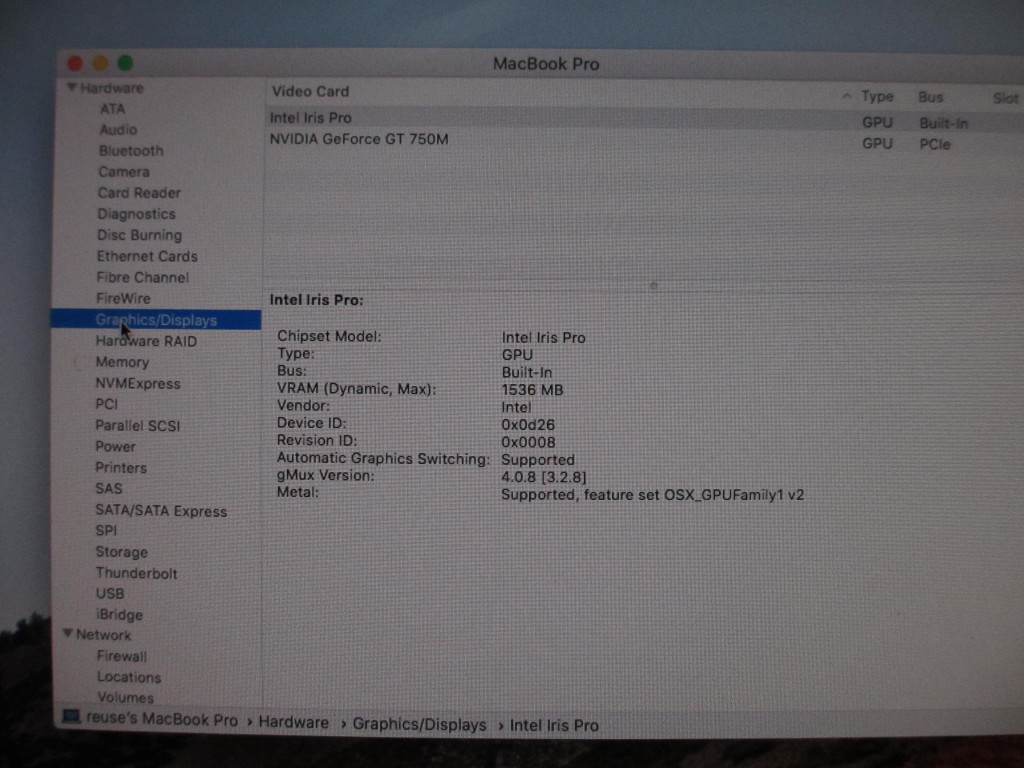
Task: Select SATA/SATA Express entry
Action: point(161,511)
